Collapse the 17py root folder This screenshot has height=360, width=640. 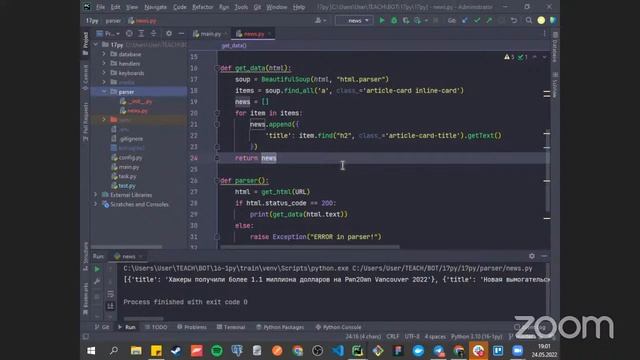[96, 44]
